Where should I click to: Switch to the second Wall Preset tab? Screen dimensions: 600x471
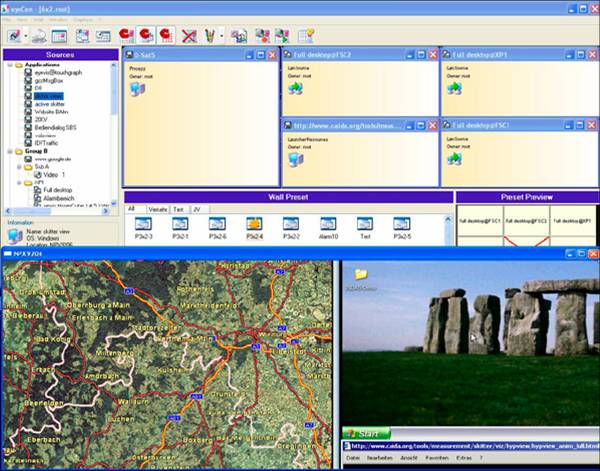(x=158, y=209)
